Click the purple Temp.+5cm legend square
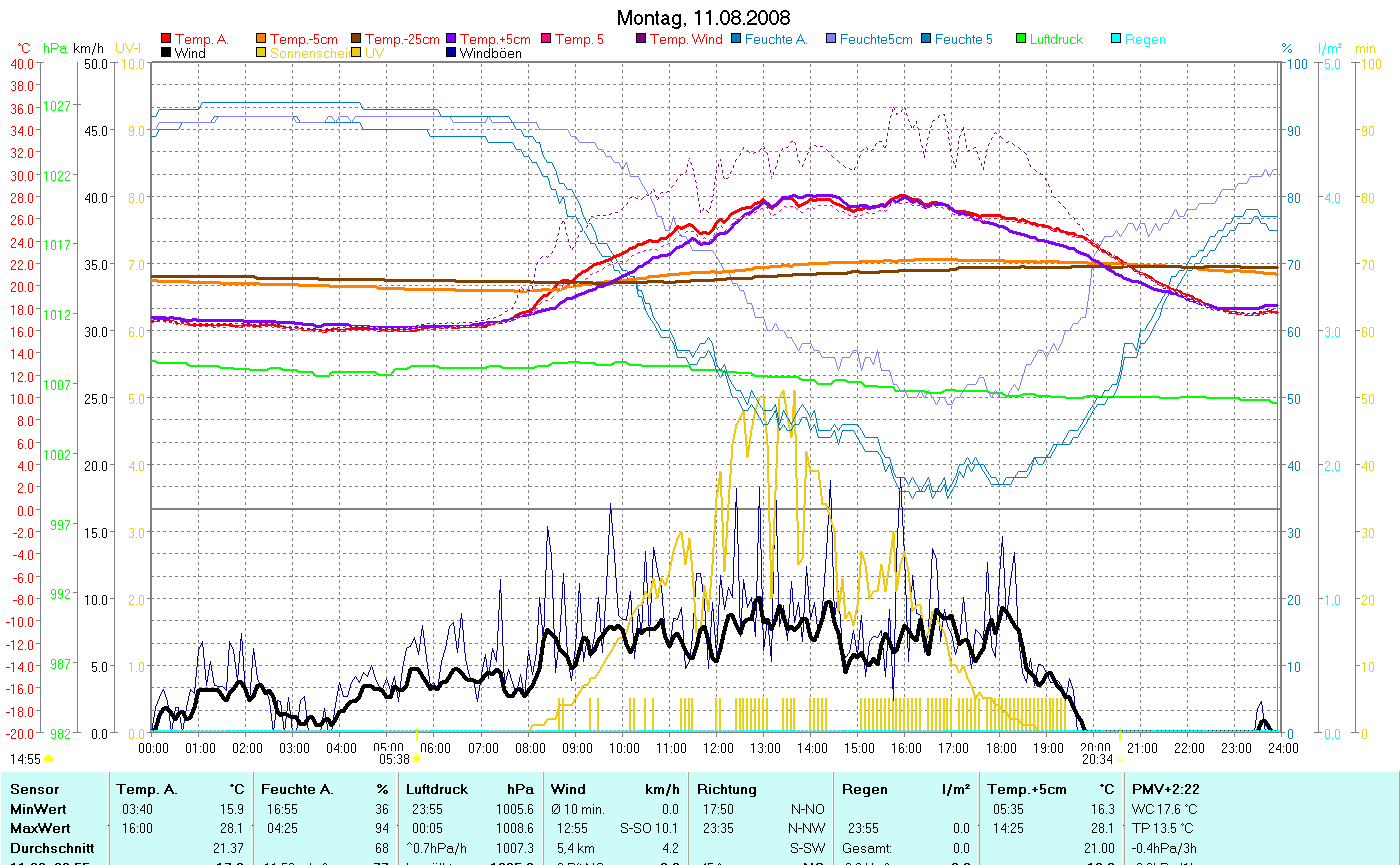This screenshot has width=1400, height=865. [452, 39]
